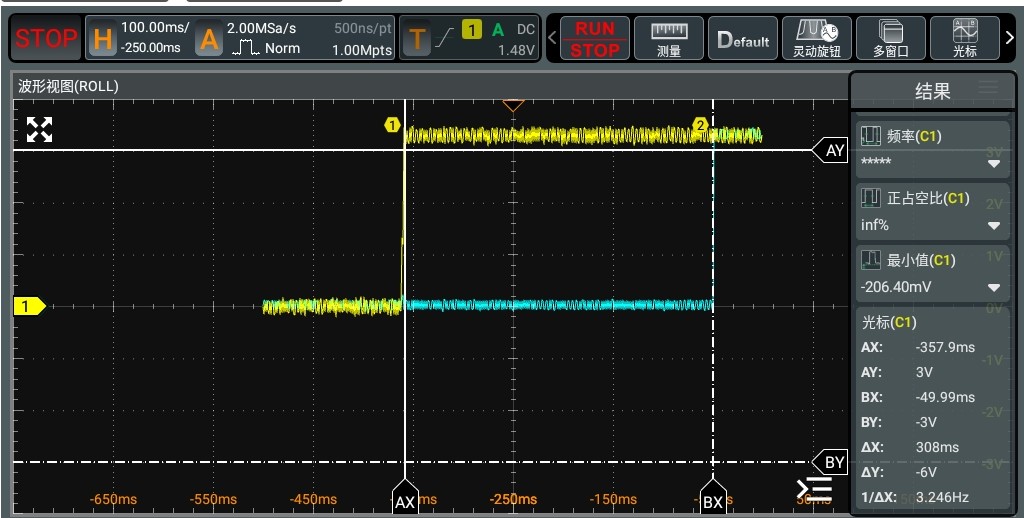Screen dimensions: 1024x518
Task: Open the 灵动旋钮 smart knob tool
Action: 816,39
